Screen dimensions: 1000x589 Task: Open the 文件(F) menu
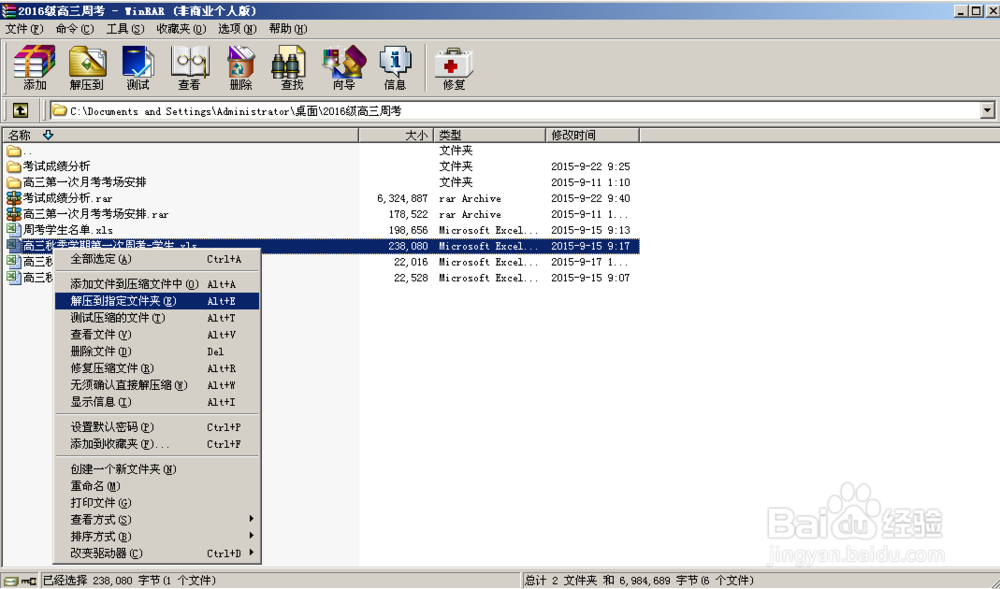[x=24, y=29]
